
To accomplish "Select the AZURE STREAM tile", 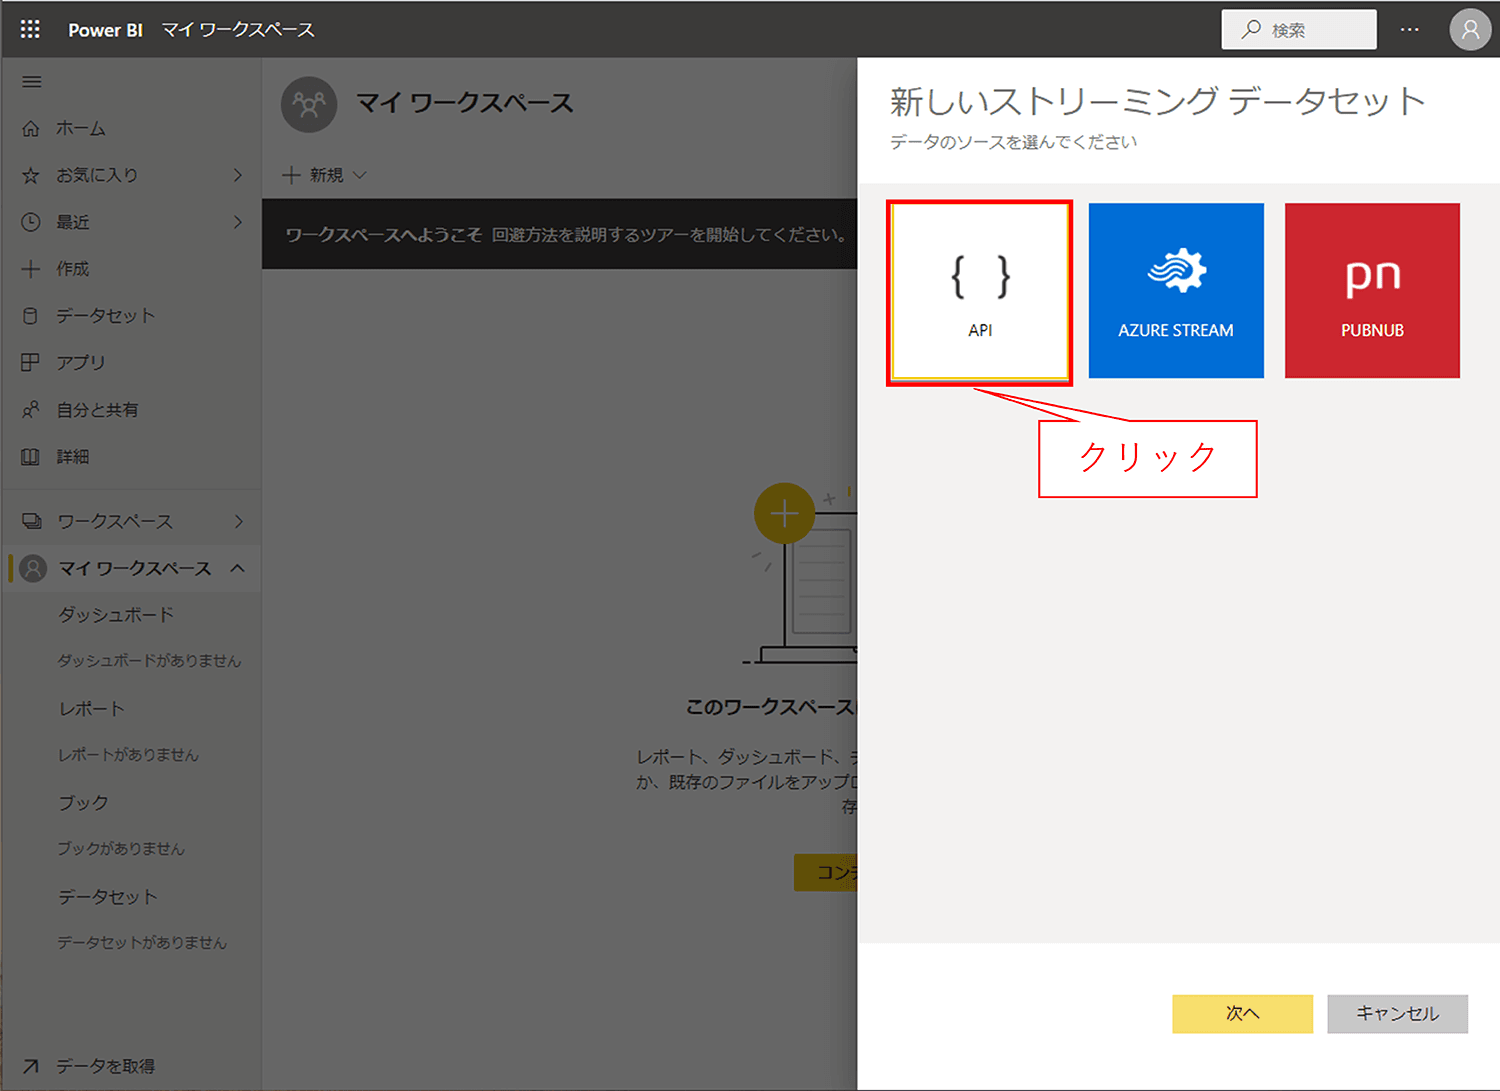I will click(x=1176, y=291).
